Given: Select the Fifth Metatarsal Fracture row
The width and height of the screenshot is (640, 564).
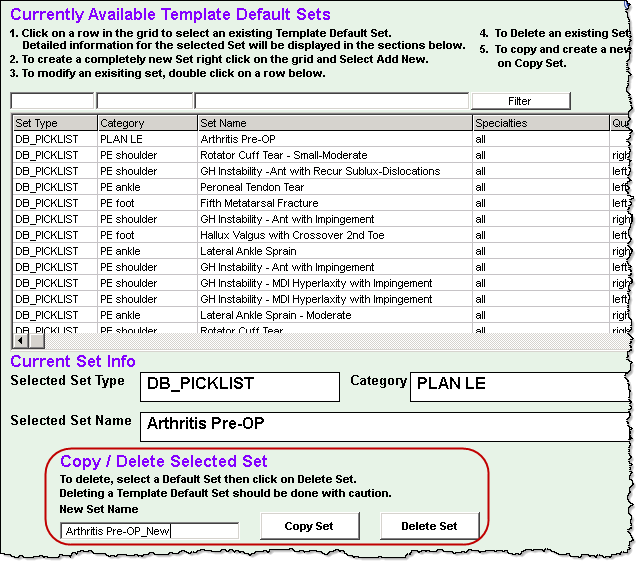Looking at the screenshot, I should [321, 203].
